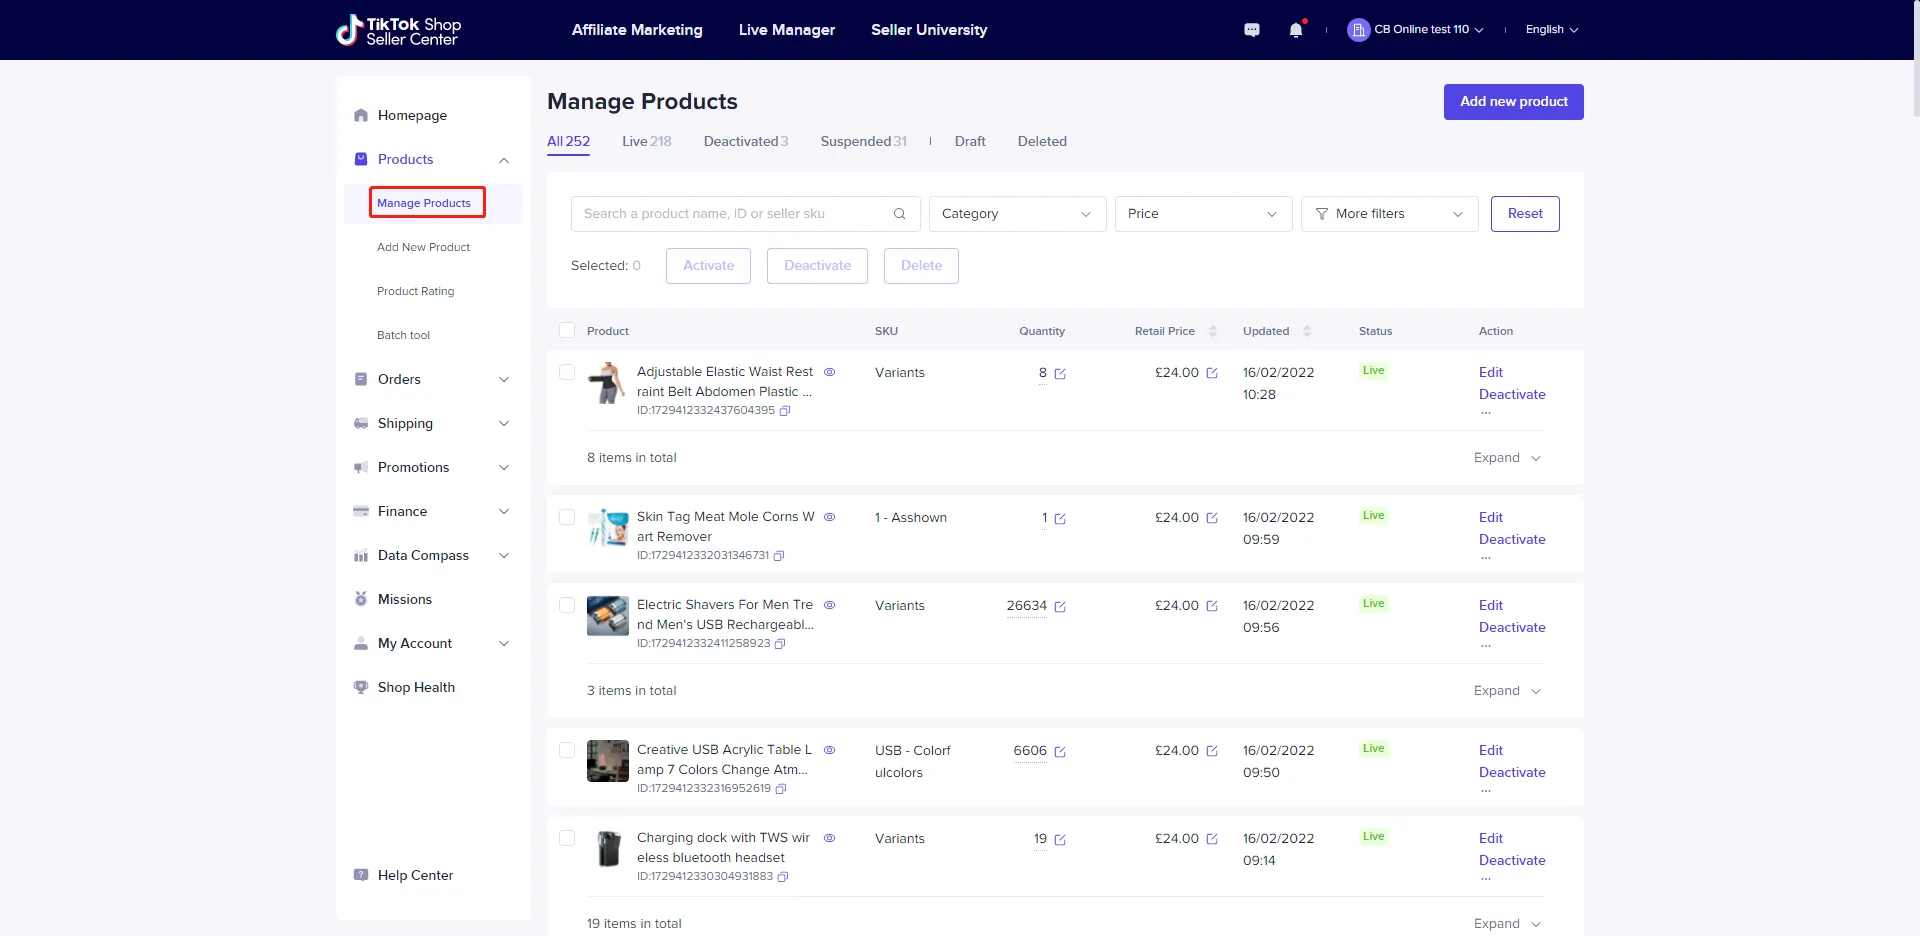
Task: Click the search magnifier icon
Action: point(899,214)
